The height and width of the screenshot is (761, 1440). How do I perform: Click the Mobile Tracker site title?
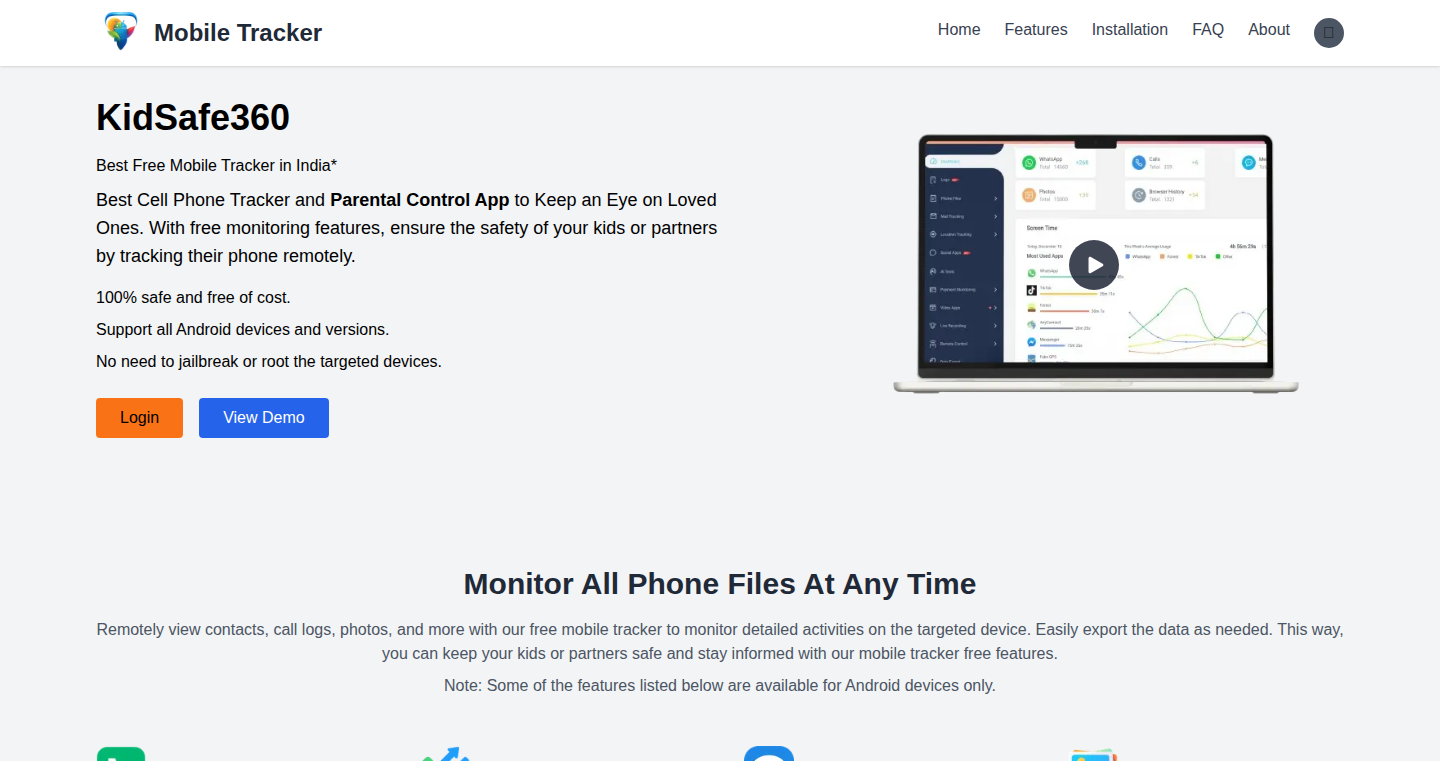[238, 33]
